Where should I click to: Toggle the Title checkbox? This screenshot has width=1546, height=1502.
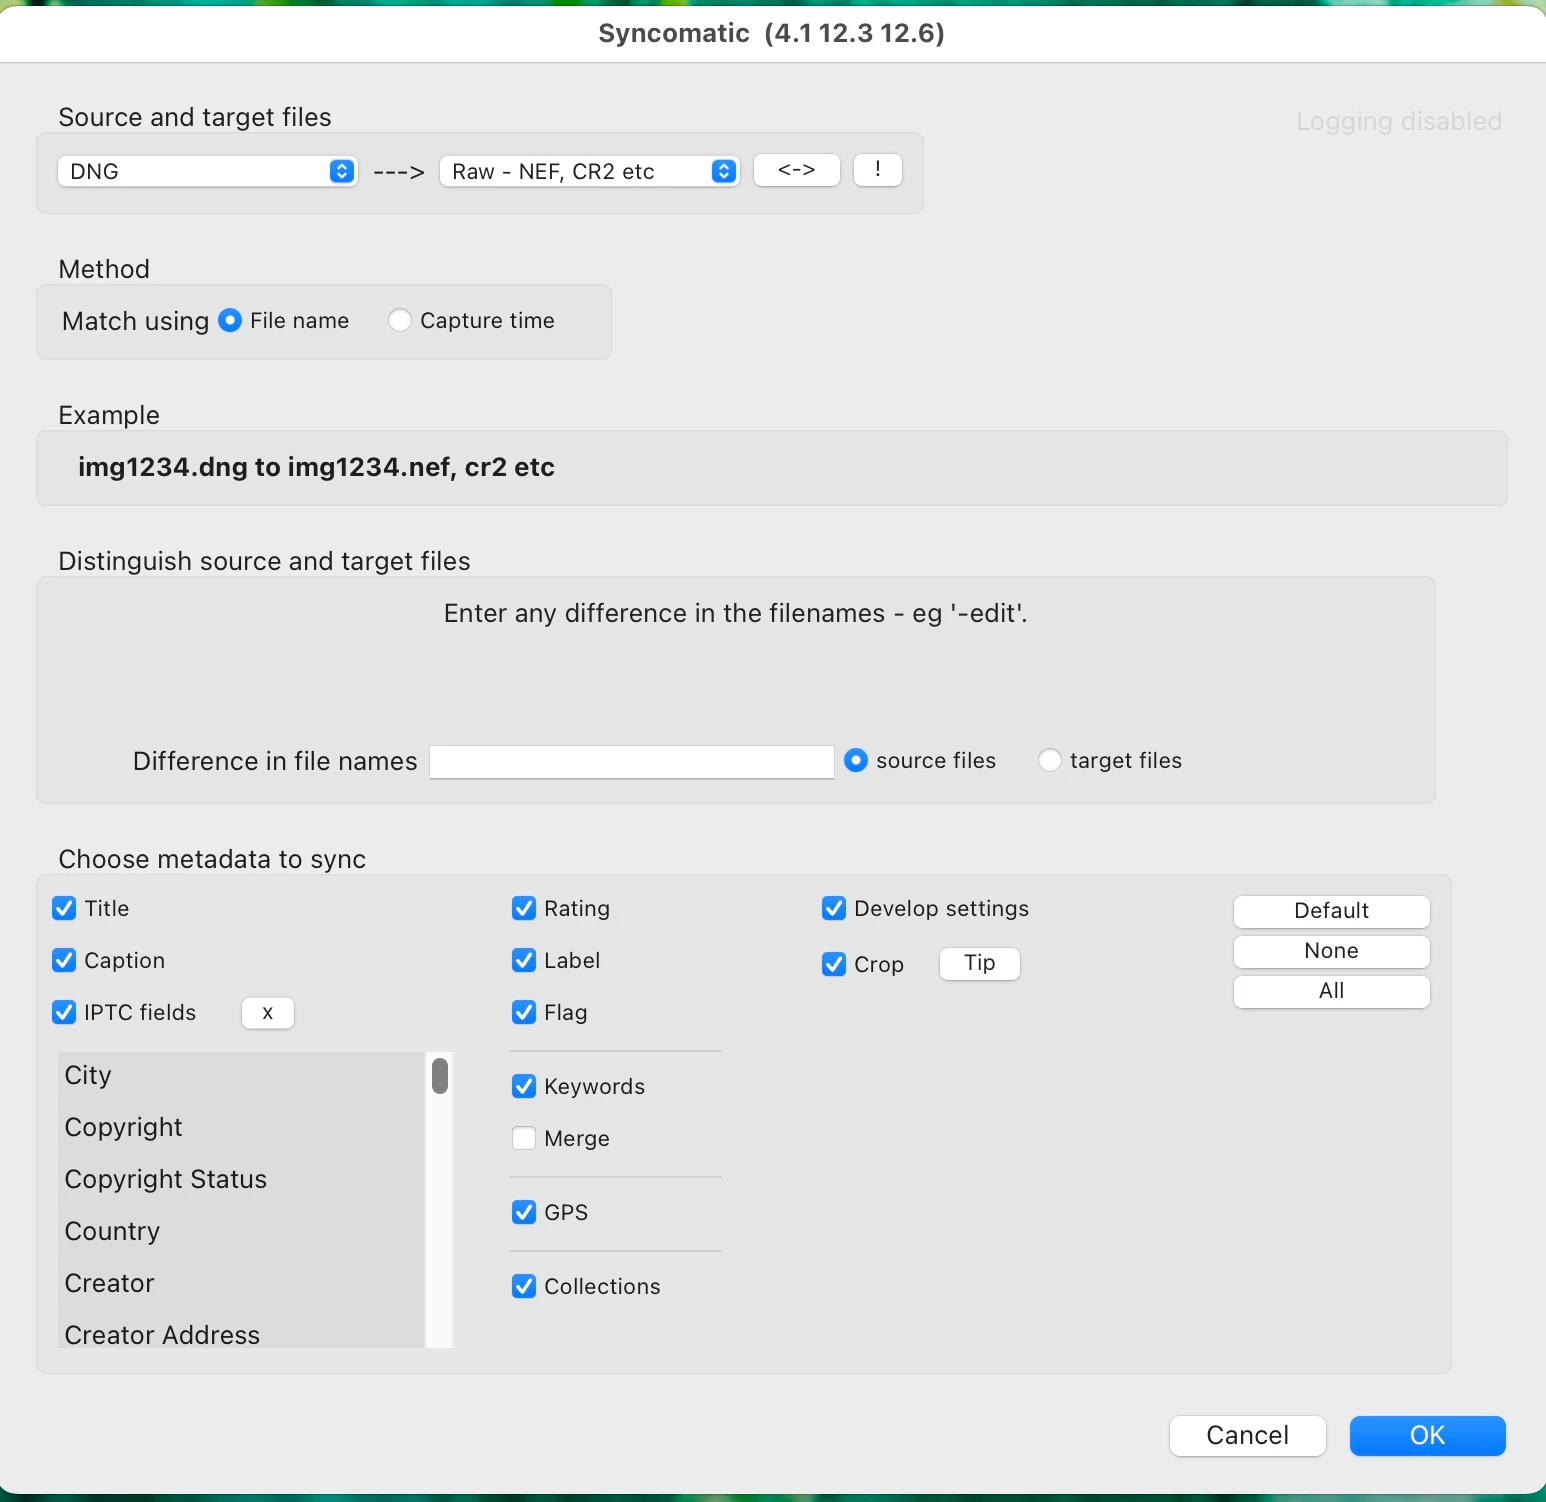[64, 908]
